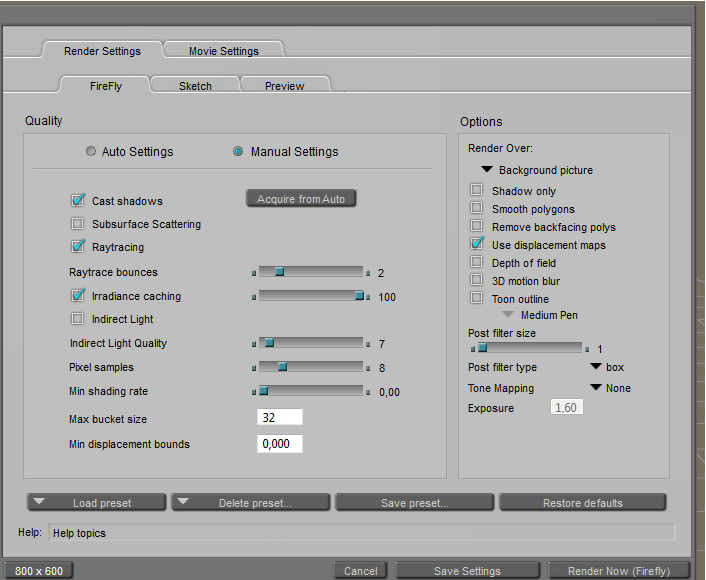Click the Pixel samples slider handle
This screenshot has height=580, width=706.
[282, 367]
